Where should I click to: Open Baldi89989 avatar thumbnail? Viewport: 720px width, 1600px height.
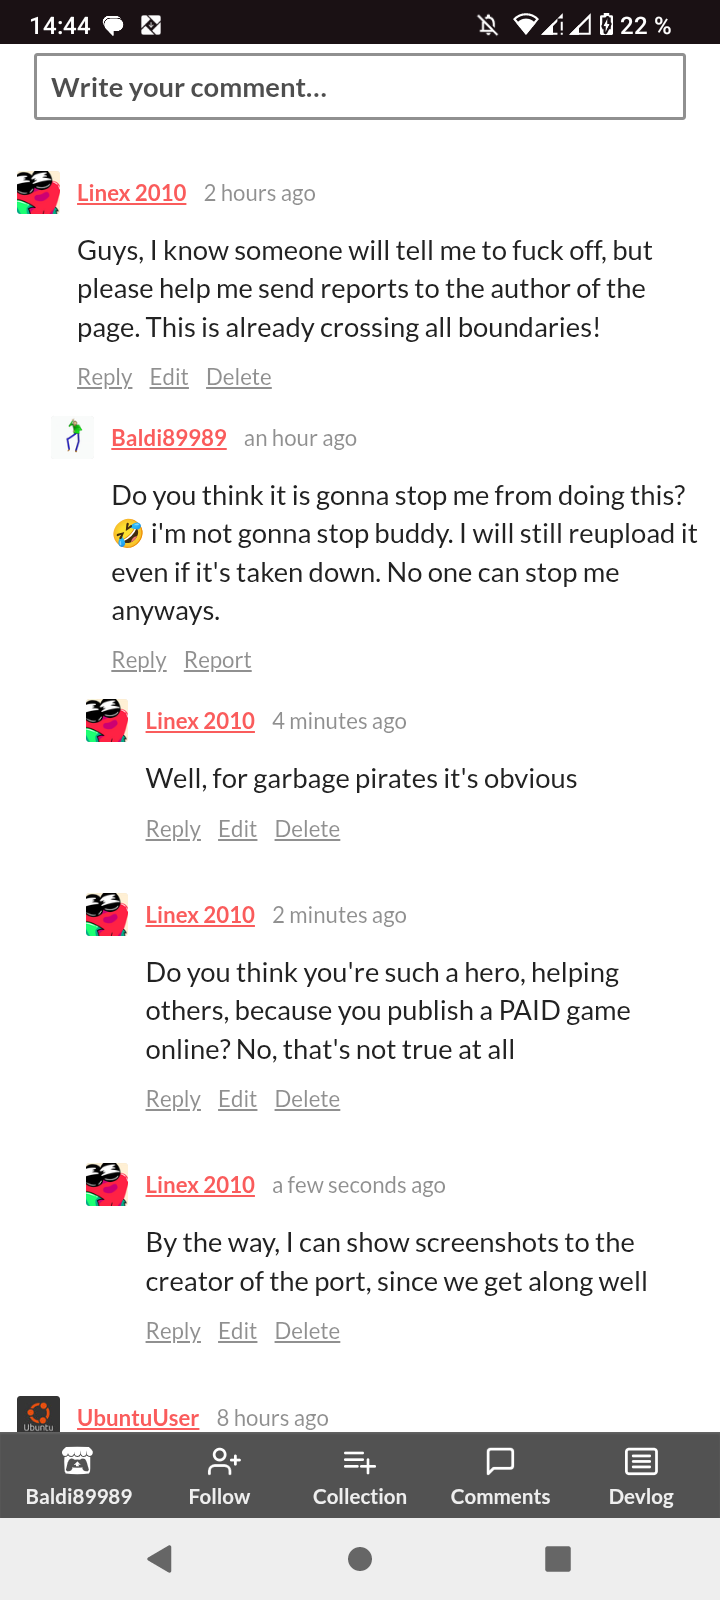pos(72,437)
